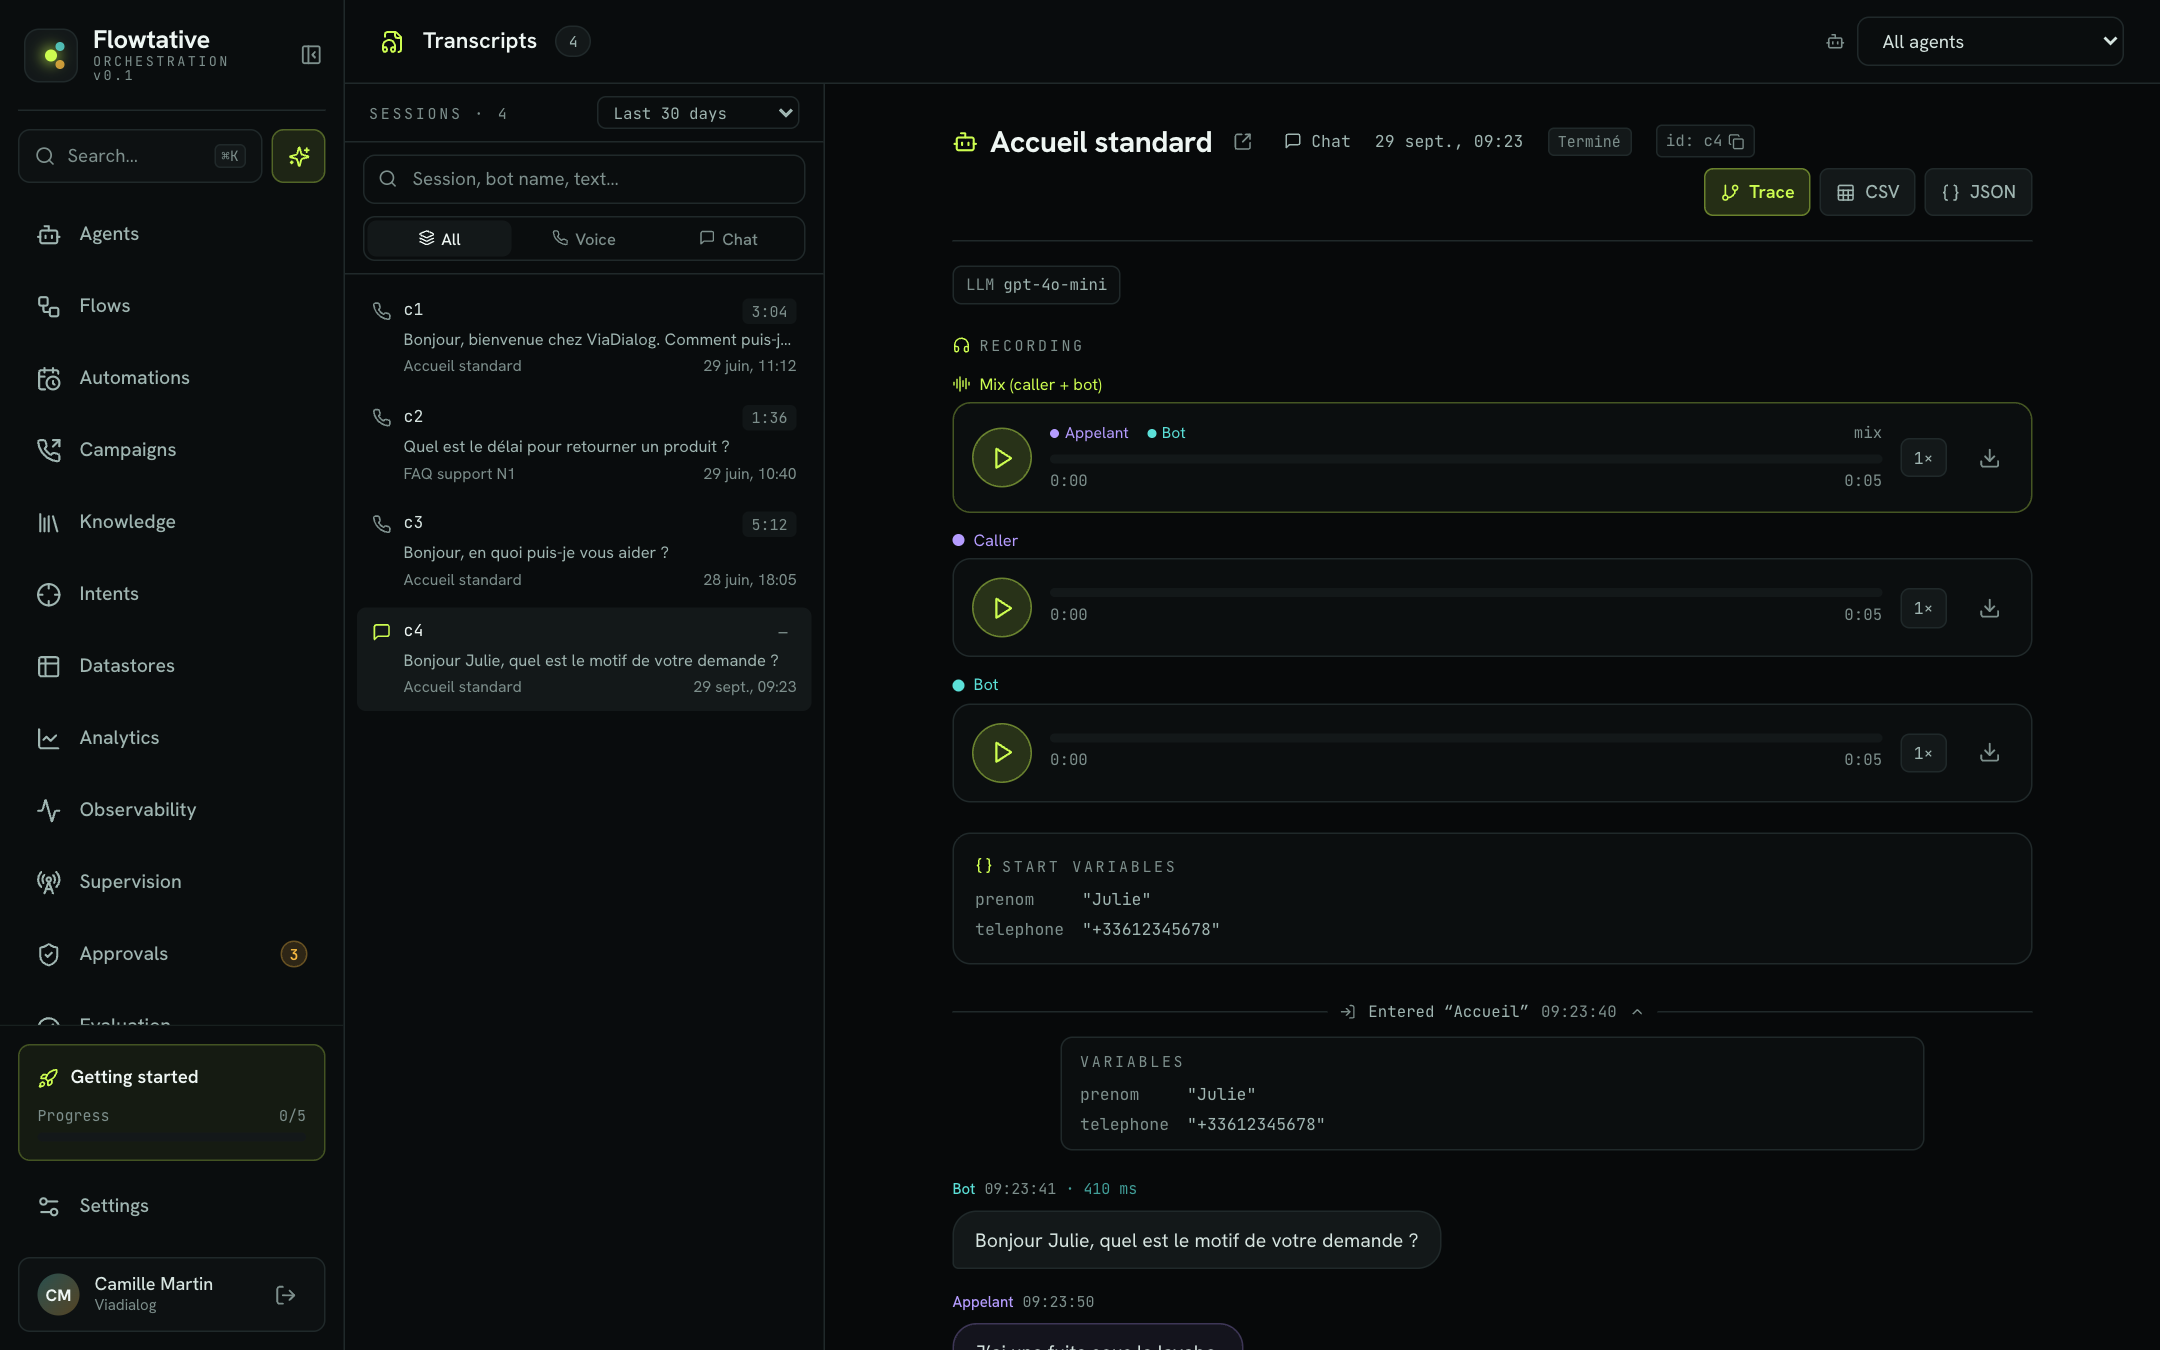This screenshot has height=1350, width=2160.
Task: Open the Getting started card
Action: point(172,1102)
